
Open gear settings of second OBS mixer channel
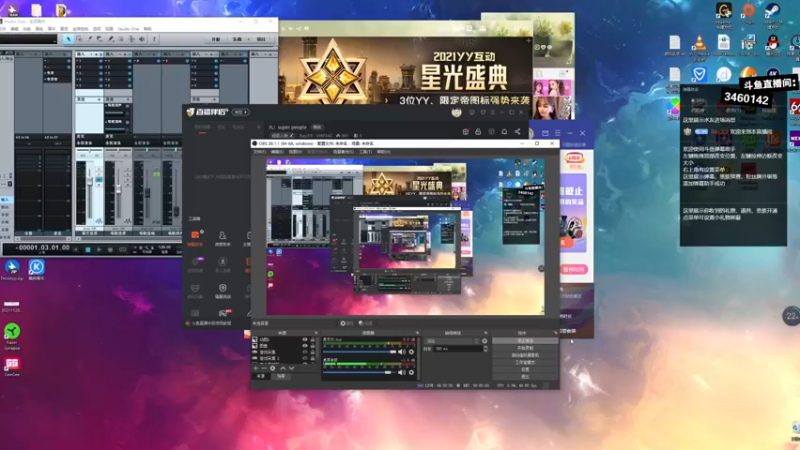point(411,372)
